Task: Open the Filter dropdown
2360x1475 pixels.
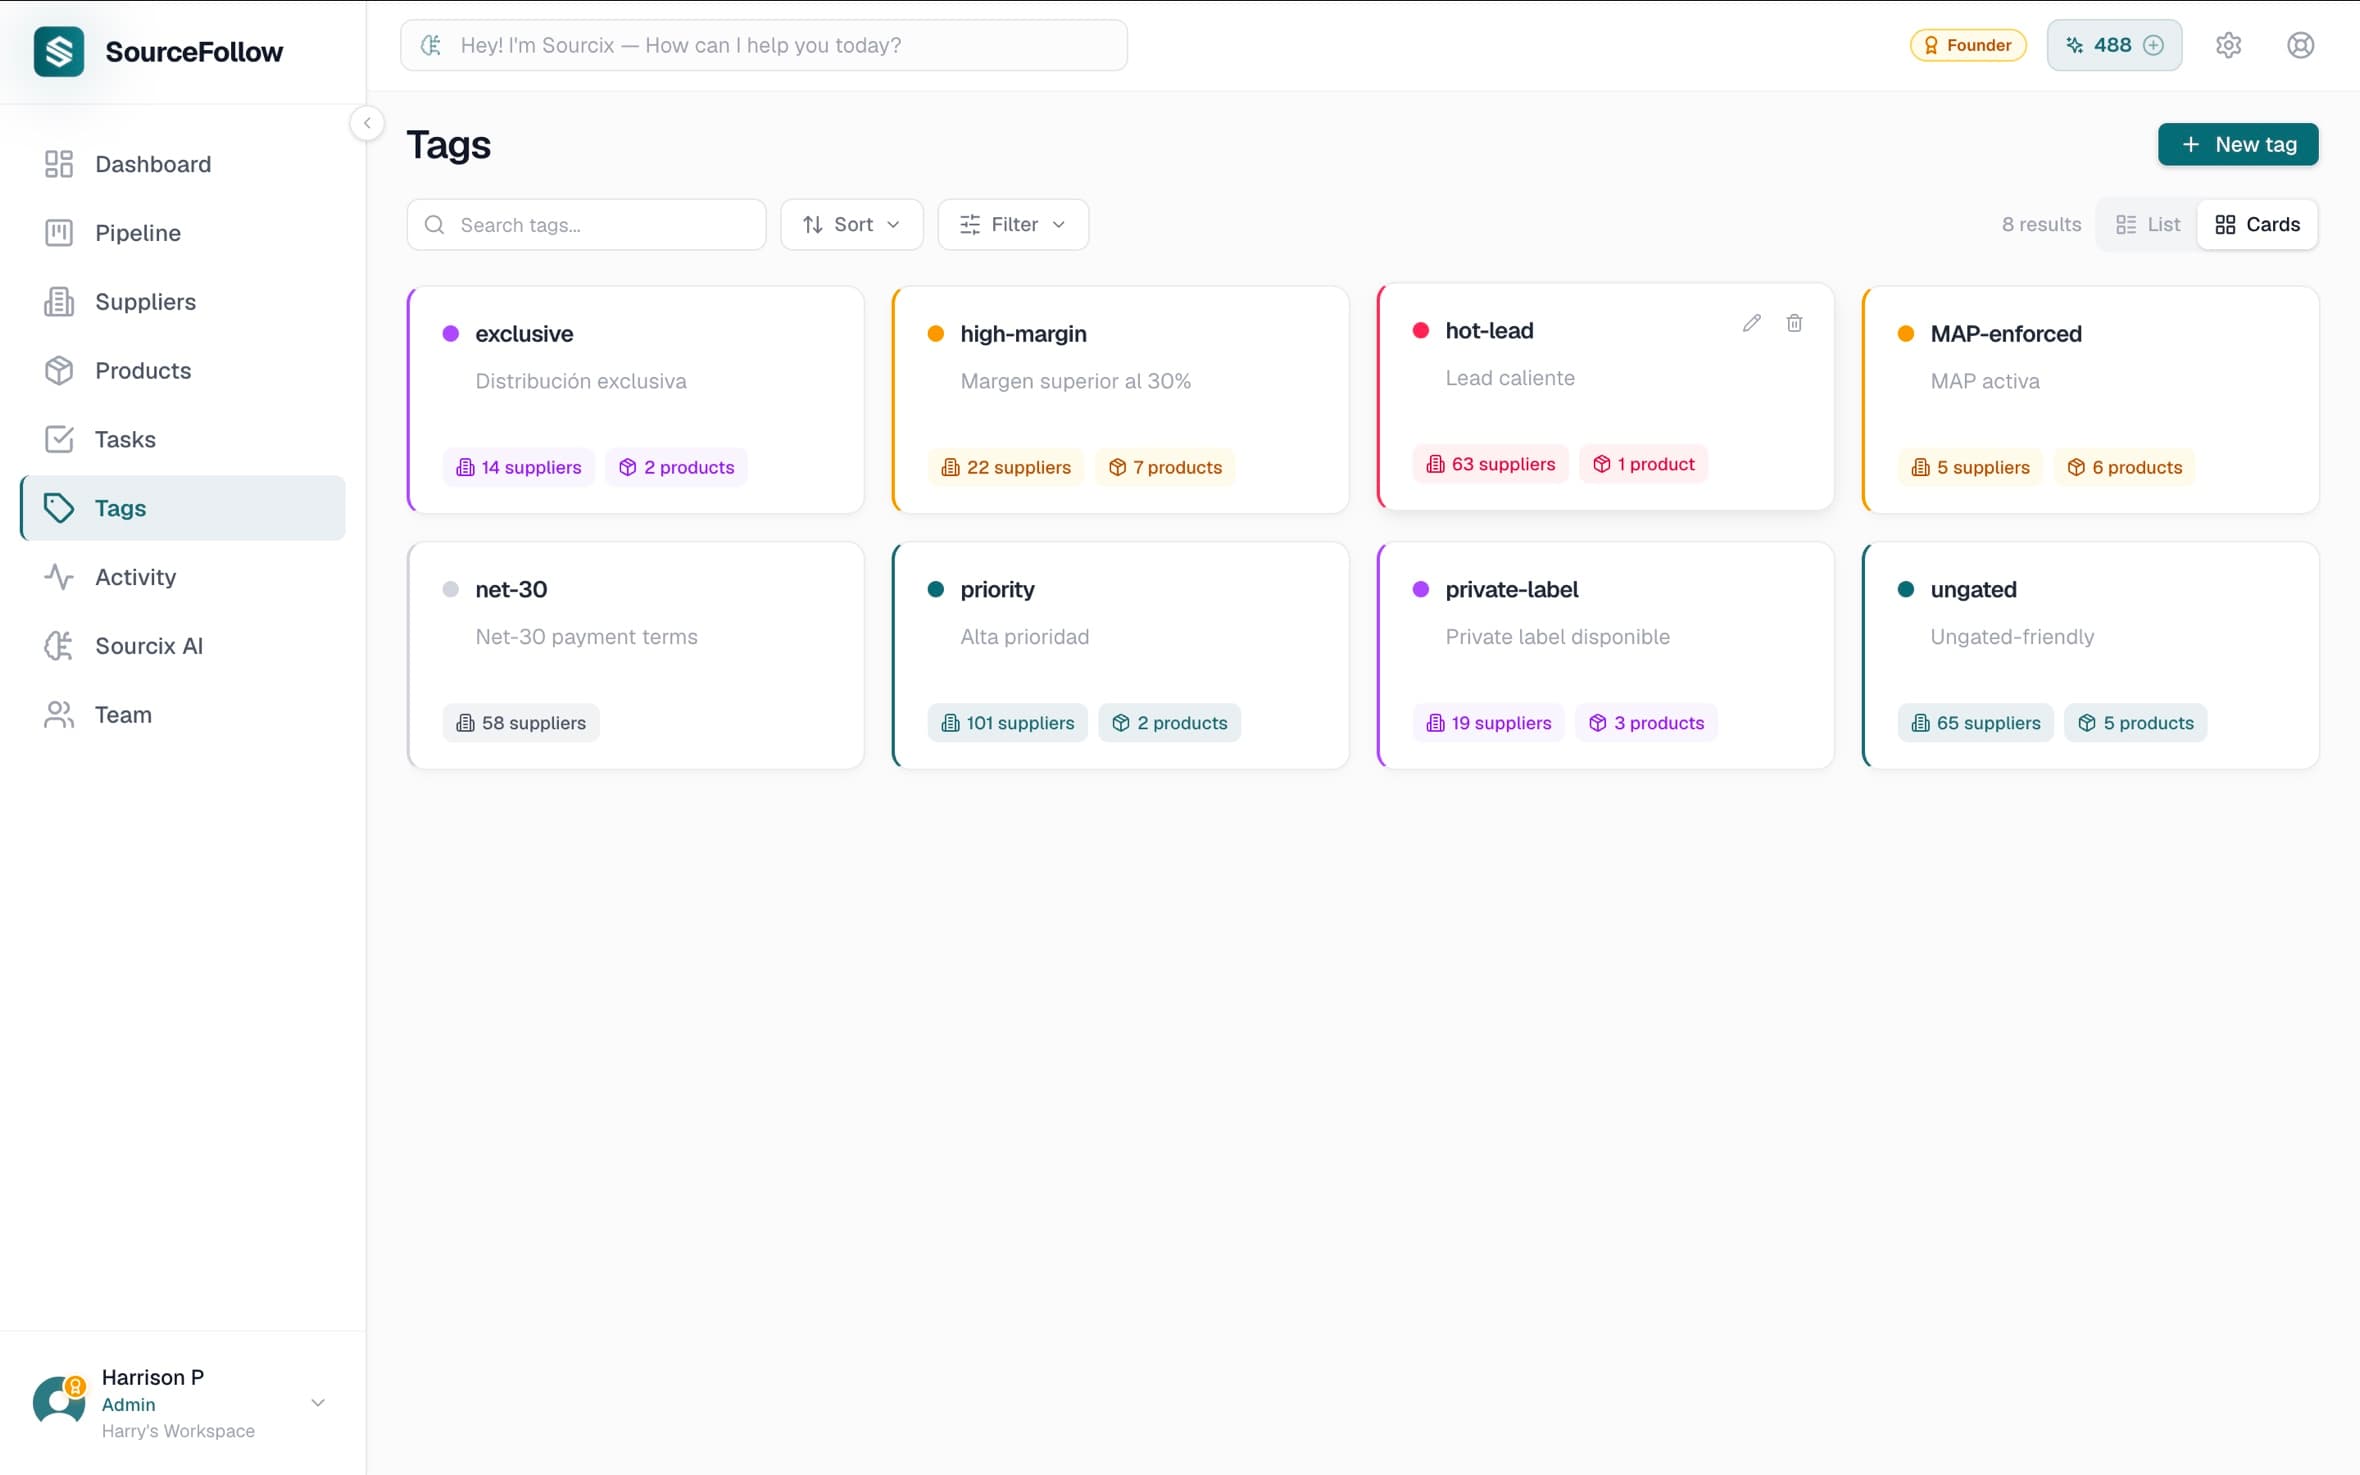Action: [x=1012, y=224]
